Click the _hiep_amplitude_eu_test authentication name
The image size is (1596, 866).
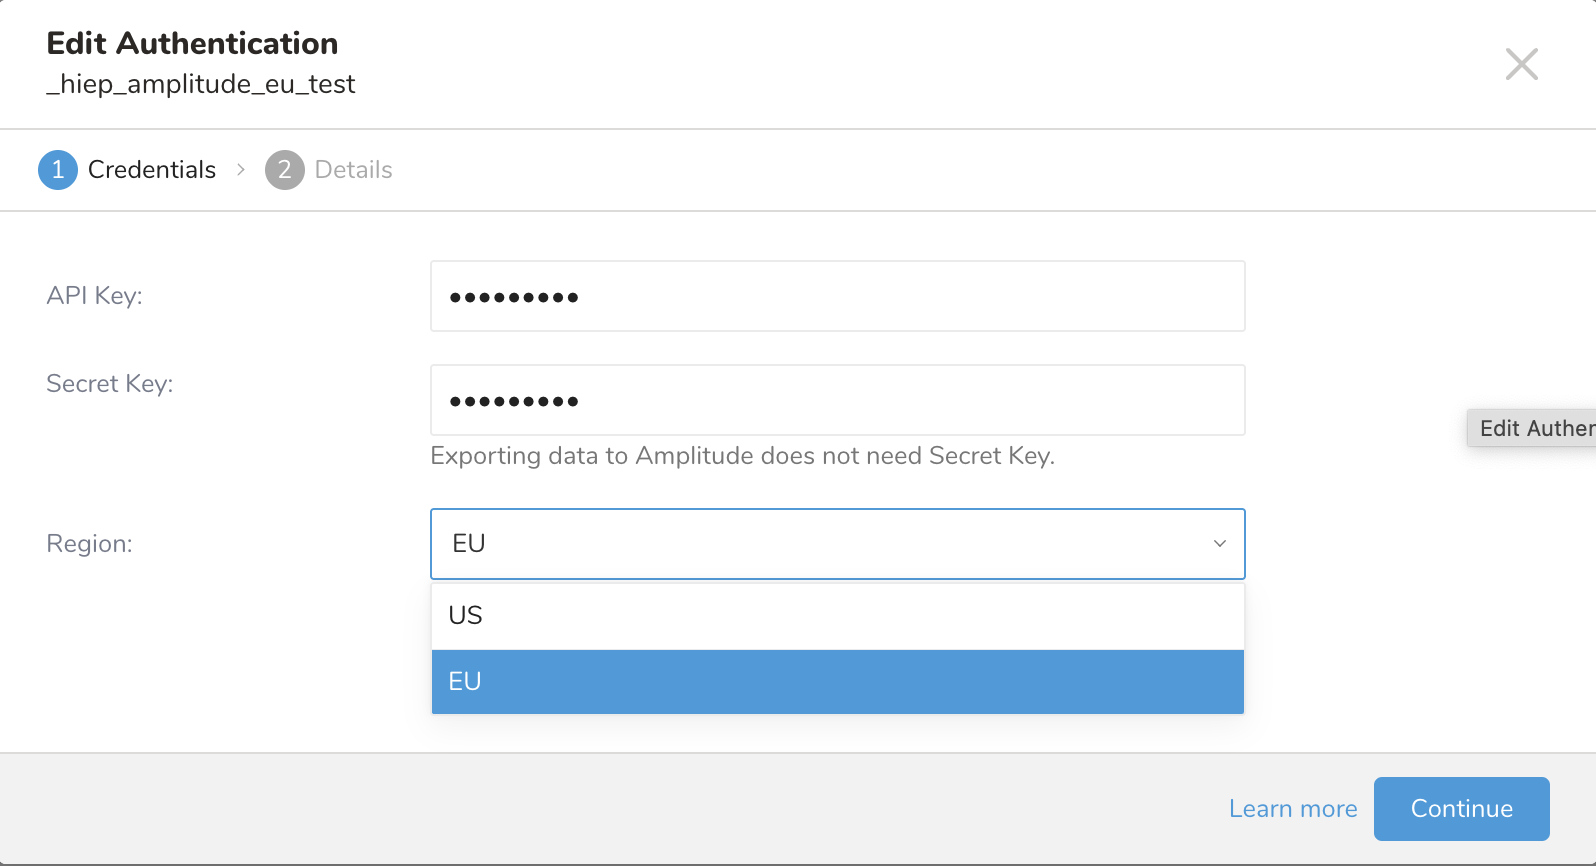tap(201, 84)
